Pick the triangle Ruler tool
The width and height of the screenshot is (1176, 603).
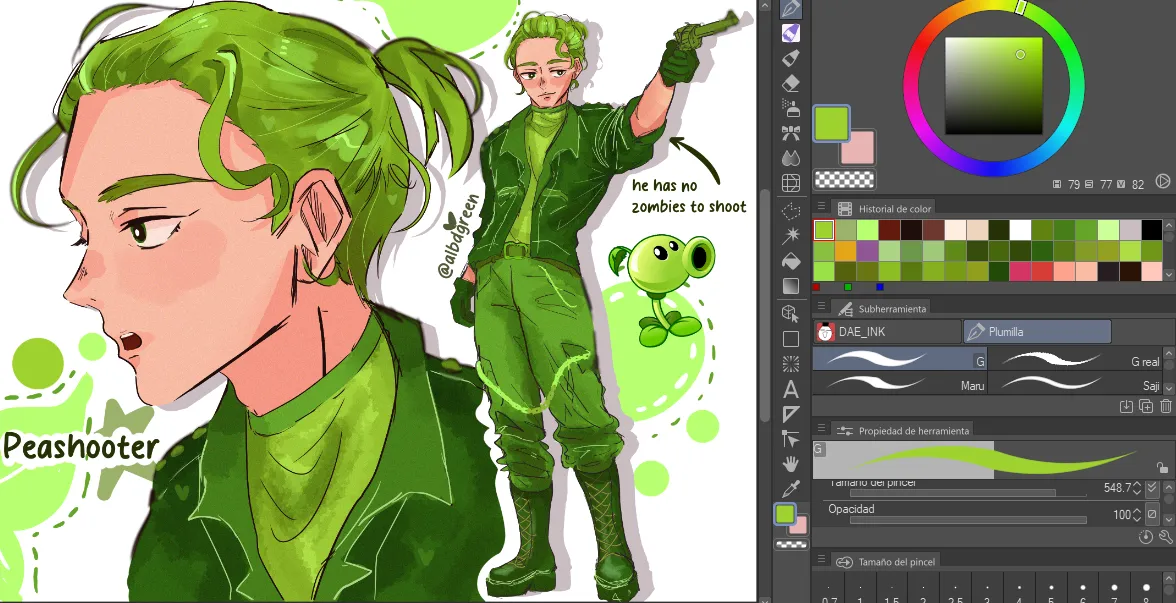pos(790,414)
